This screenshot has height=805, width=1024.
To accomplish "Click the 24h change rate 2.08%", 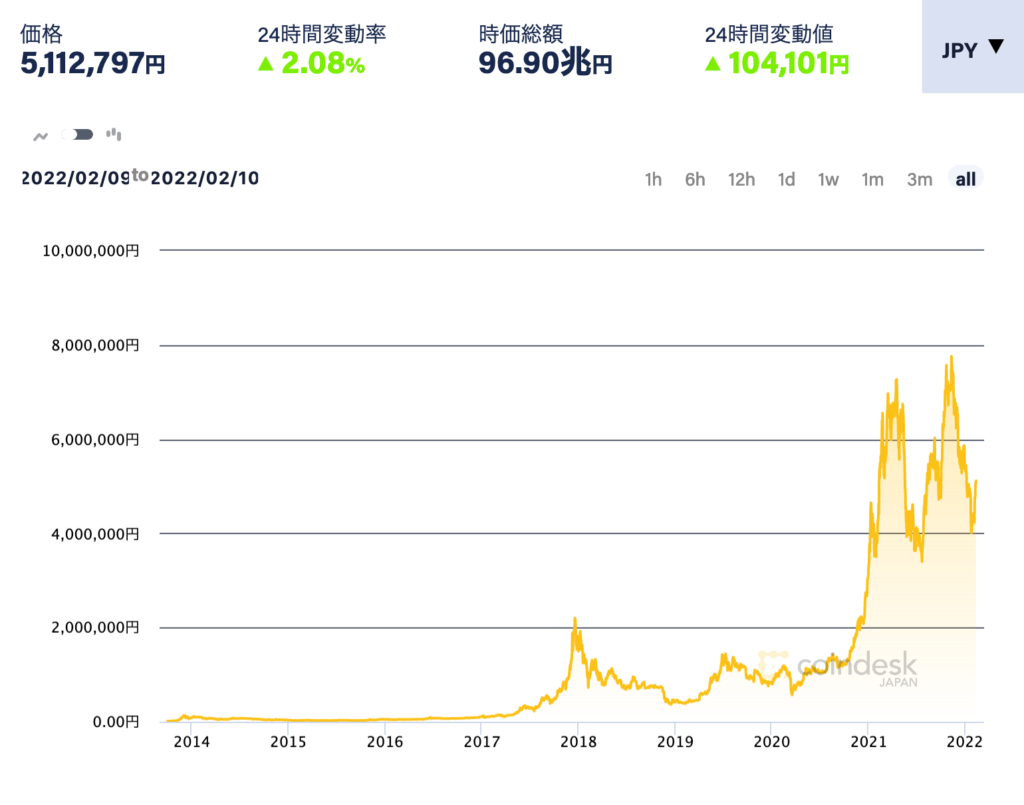I will [323, 63].
